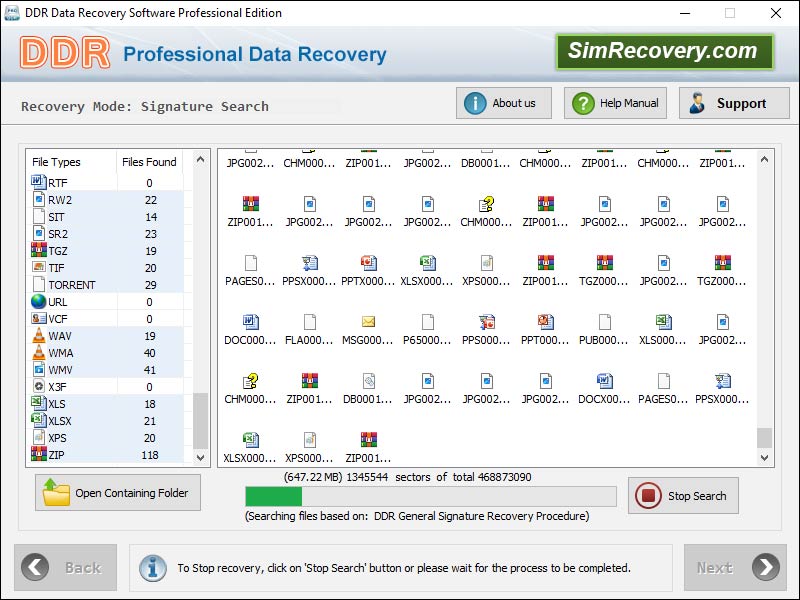Select the RW2 file type icon
Viewport: 800px width, 600px height.
[39, 199]
